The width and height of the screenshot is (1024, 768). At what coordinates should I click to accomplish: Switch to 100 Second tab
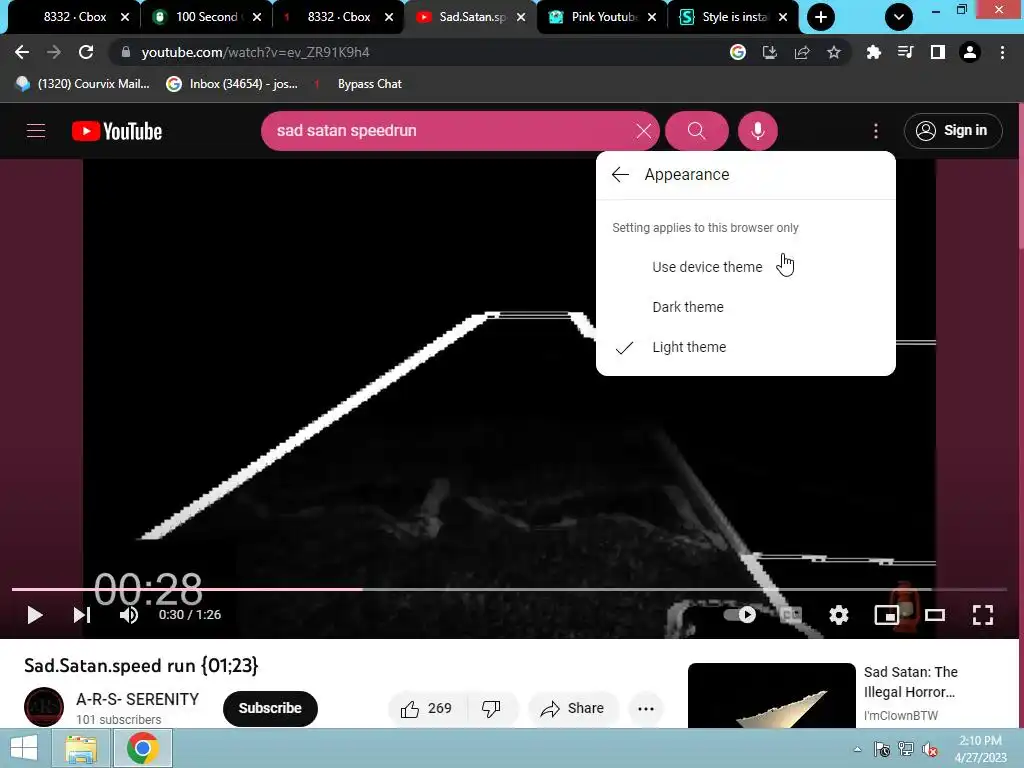click(x=206, y=17)
